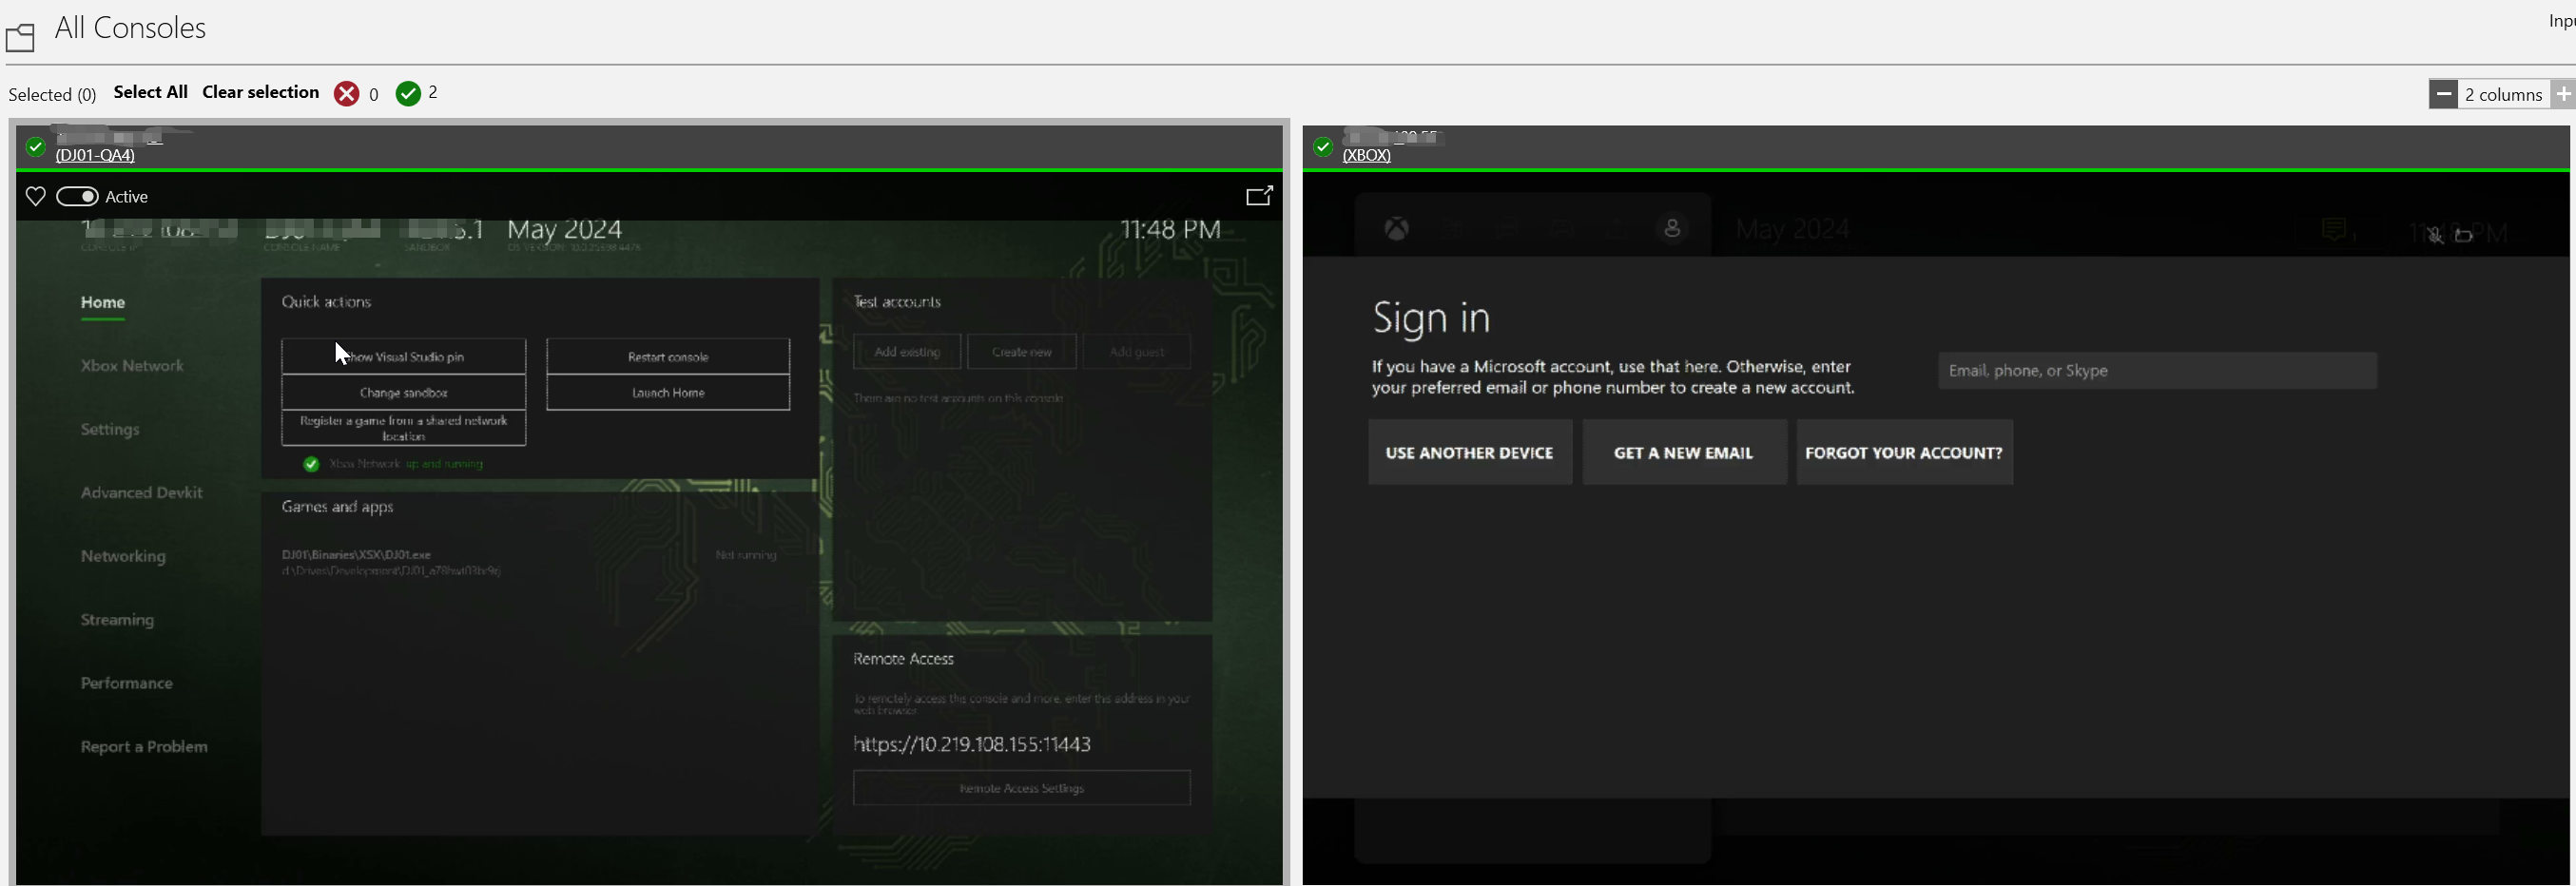Click the green successful consoles icon
Screen dimensions: 2576x886
408,94
